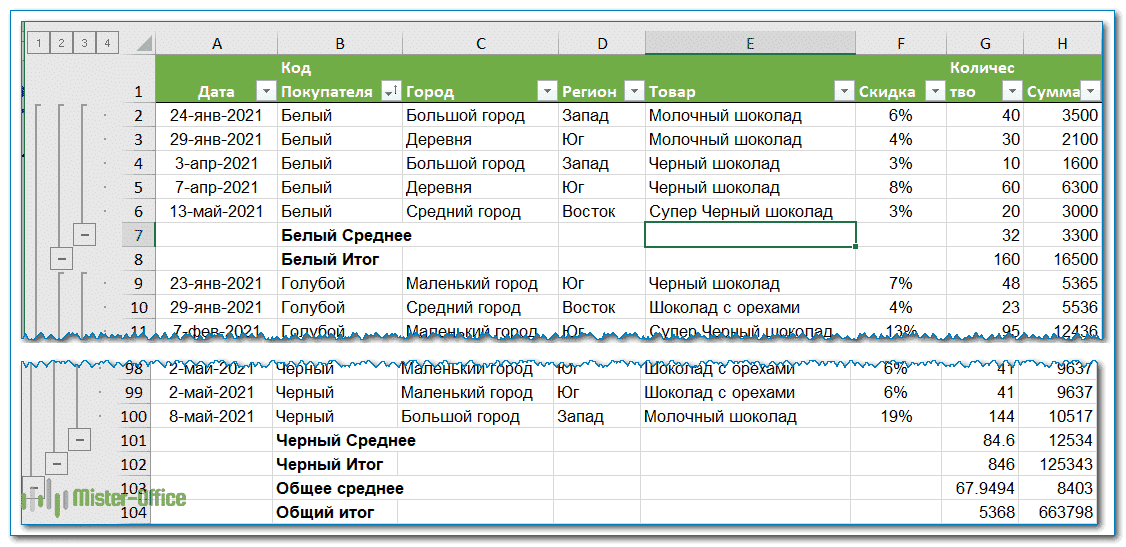The image size is (1126, 547).
Task: Open the Скидка column filter dropdown
Action: (x=934, y=91)
